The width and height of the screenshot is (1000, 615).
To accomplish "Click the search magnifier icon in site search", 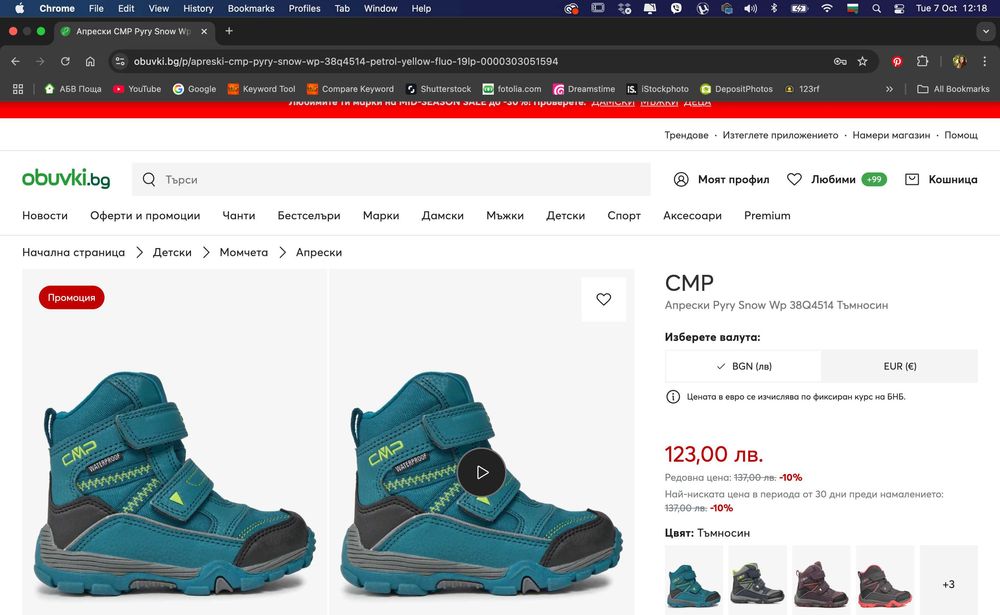I will coord(149,179).
